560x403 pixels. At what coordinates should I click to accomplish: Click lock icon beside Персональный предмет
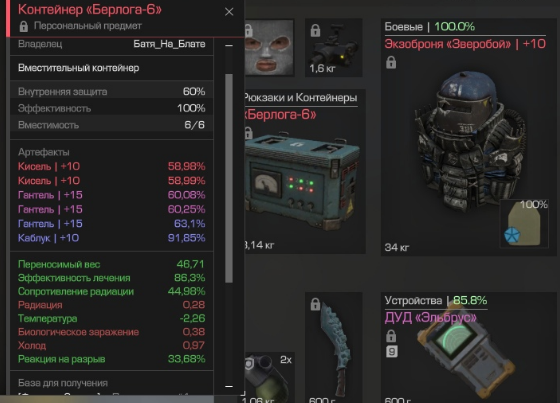click(24, 26)
